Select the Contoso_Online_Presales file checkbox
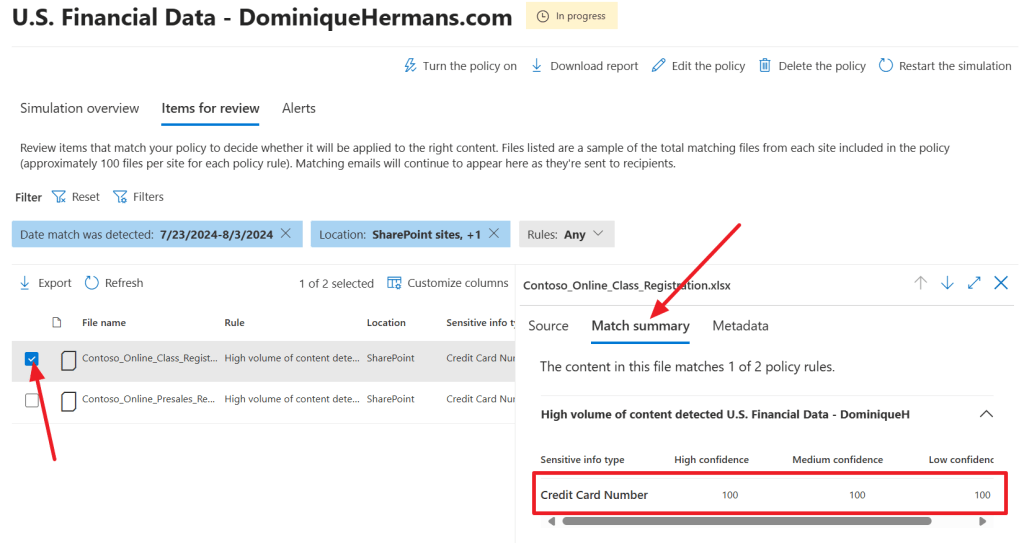The height and width of the screenshot is (543, 1024). [x=32, y=400]
